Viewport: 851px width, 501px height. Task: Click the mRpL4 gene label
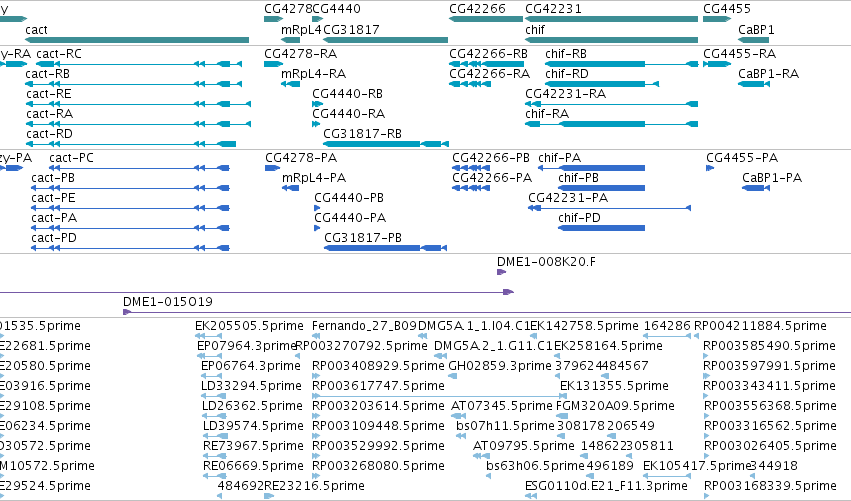click(x=301, y=29)
